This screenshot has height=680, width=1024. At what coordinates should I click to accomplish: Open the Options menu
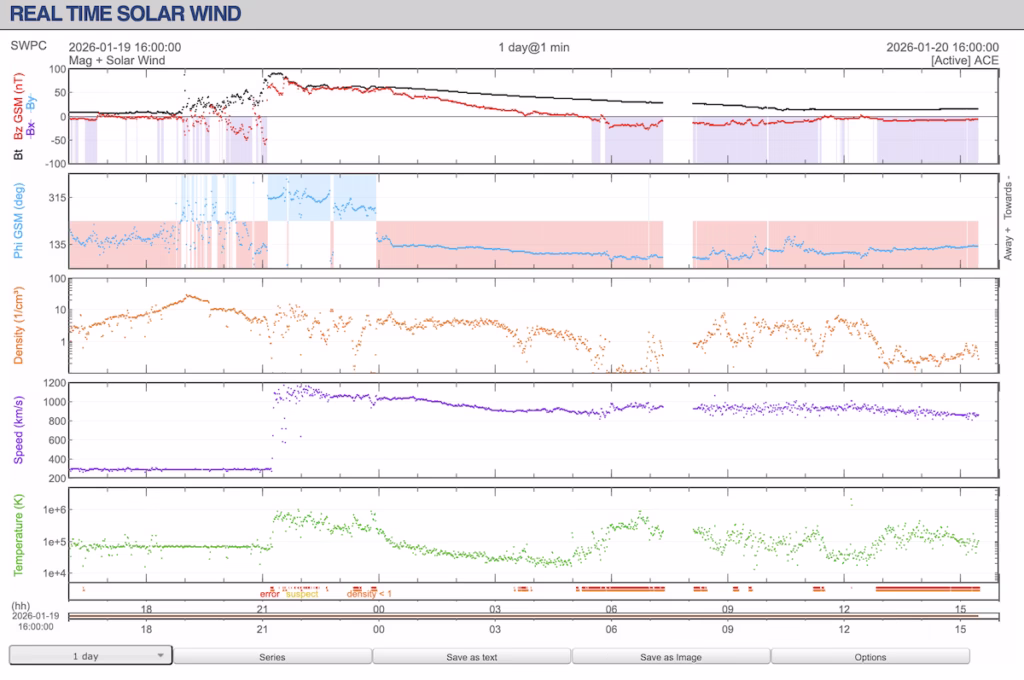[x=870, y=657]
